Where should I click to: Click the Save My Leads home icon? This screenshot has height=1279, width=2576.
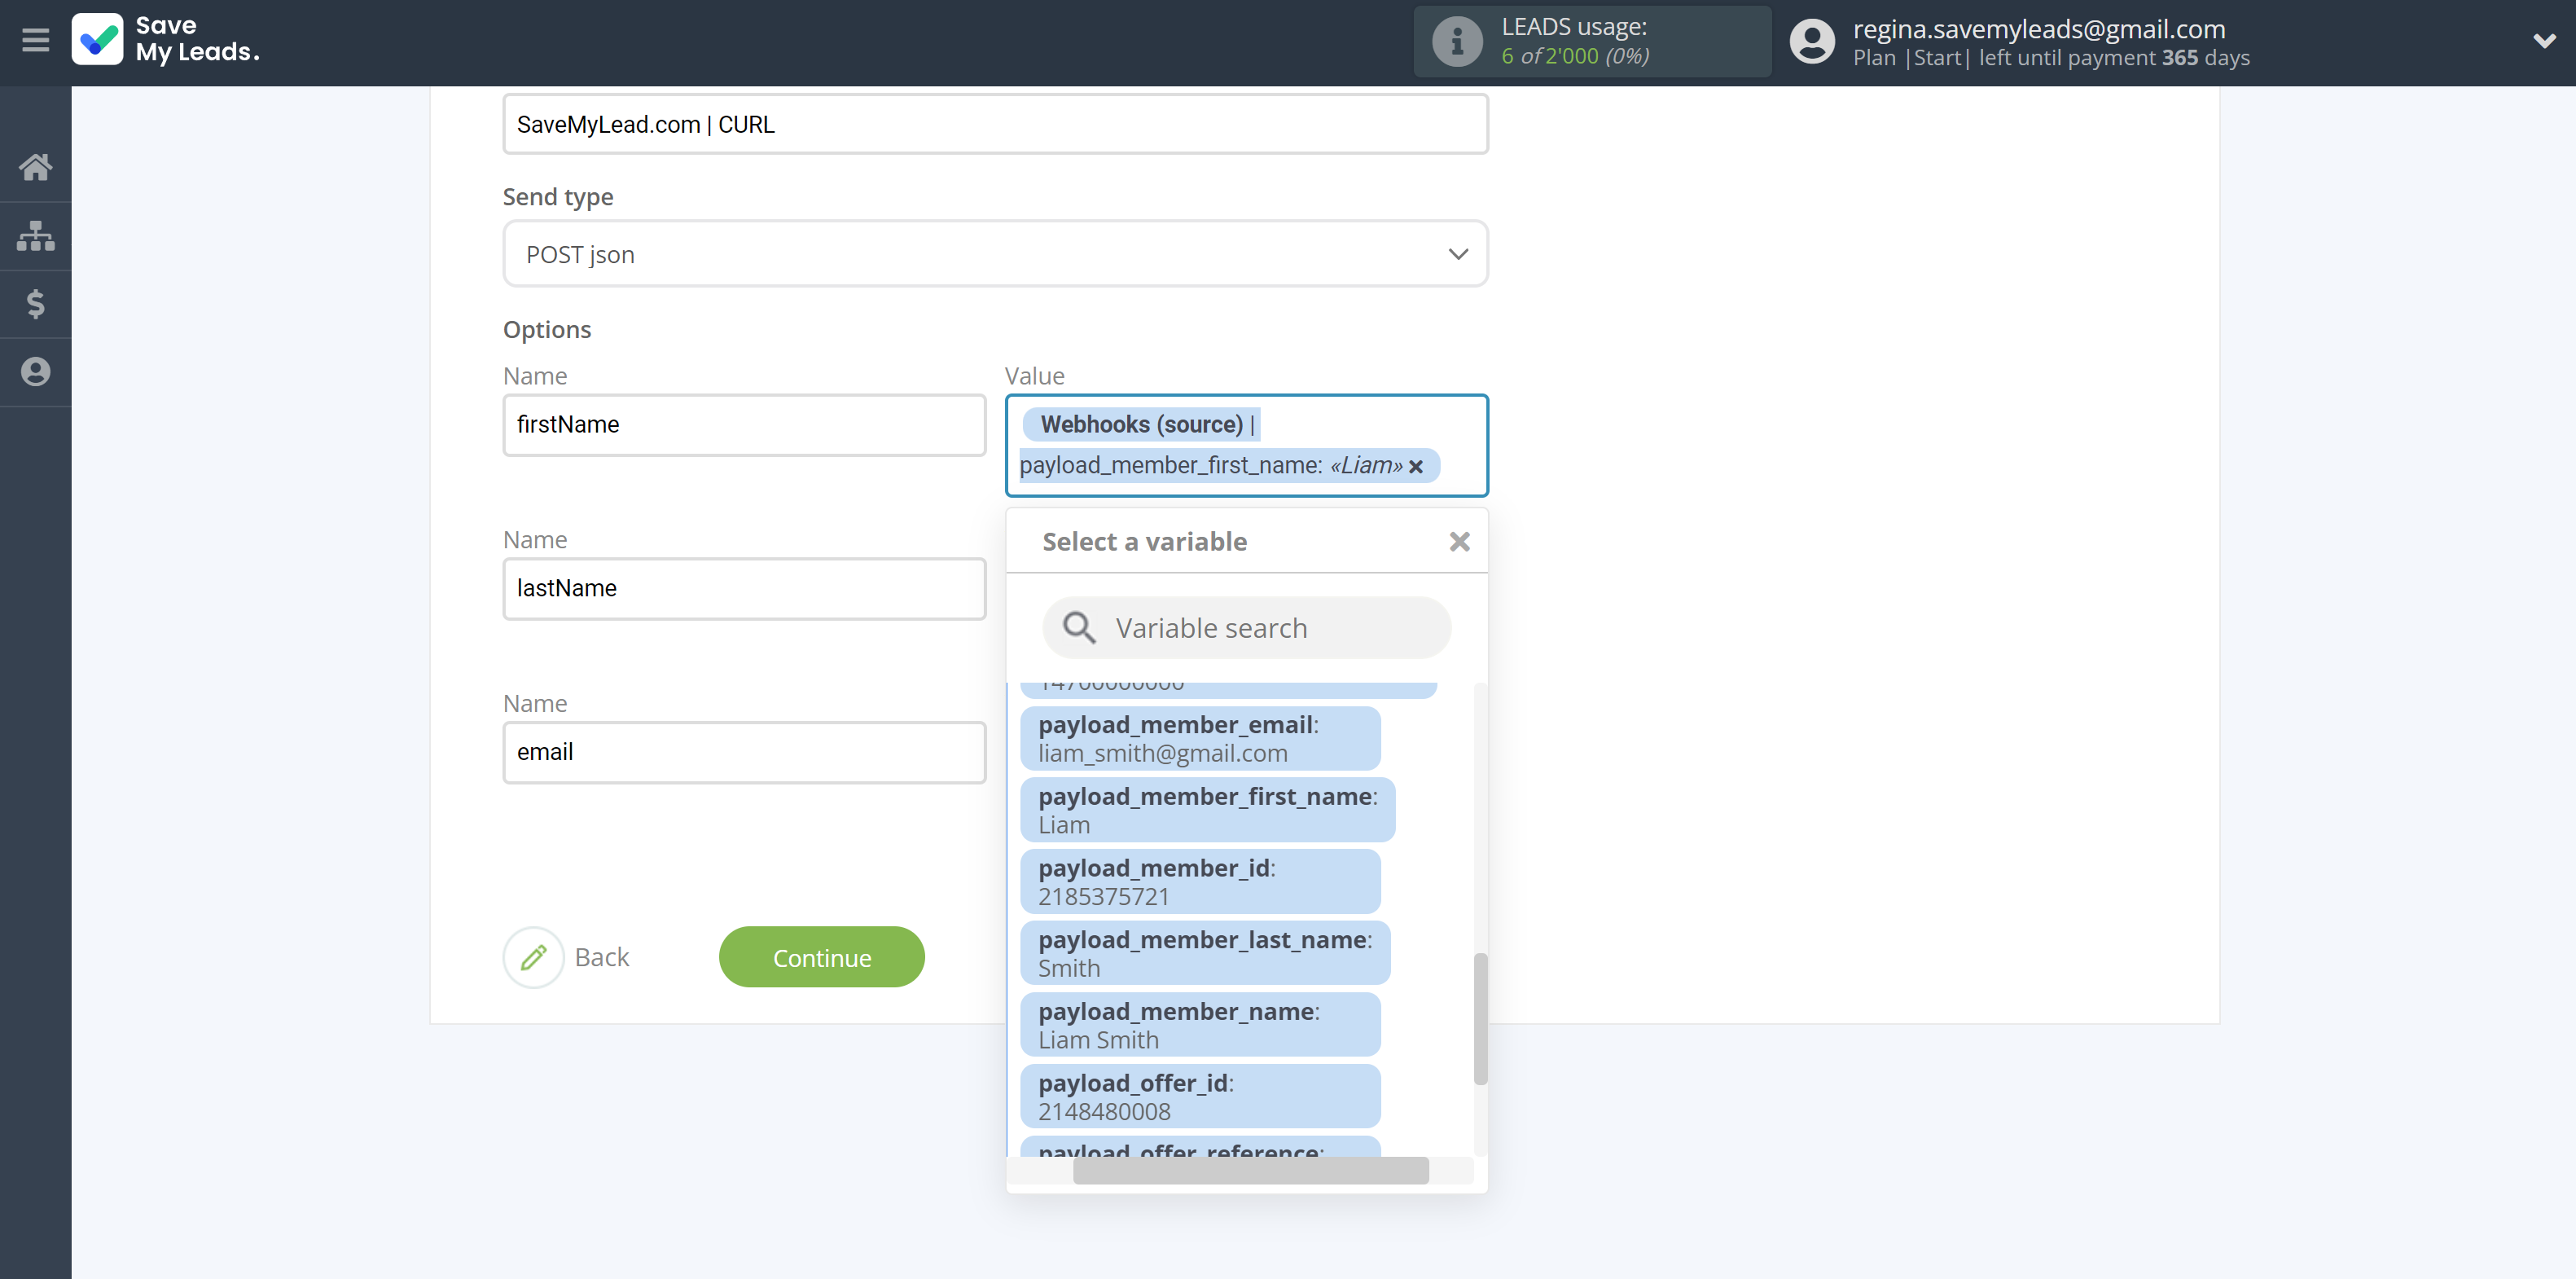(x=36, y=165)
